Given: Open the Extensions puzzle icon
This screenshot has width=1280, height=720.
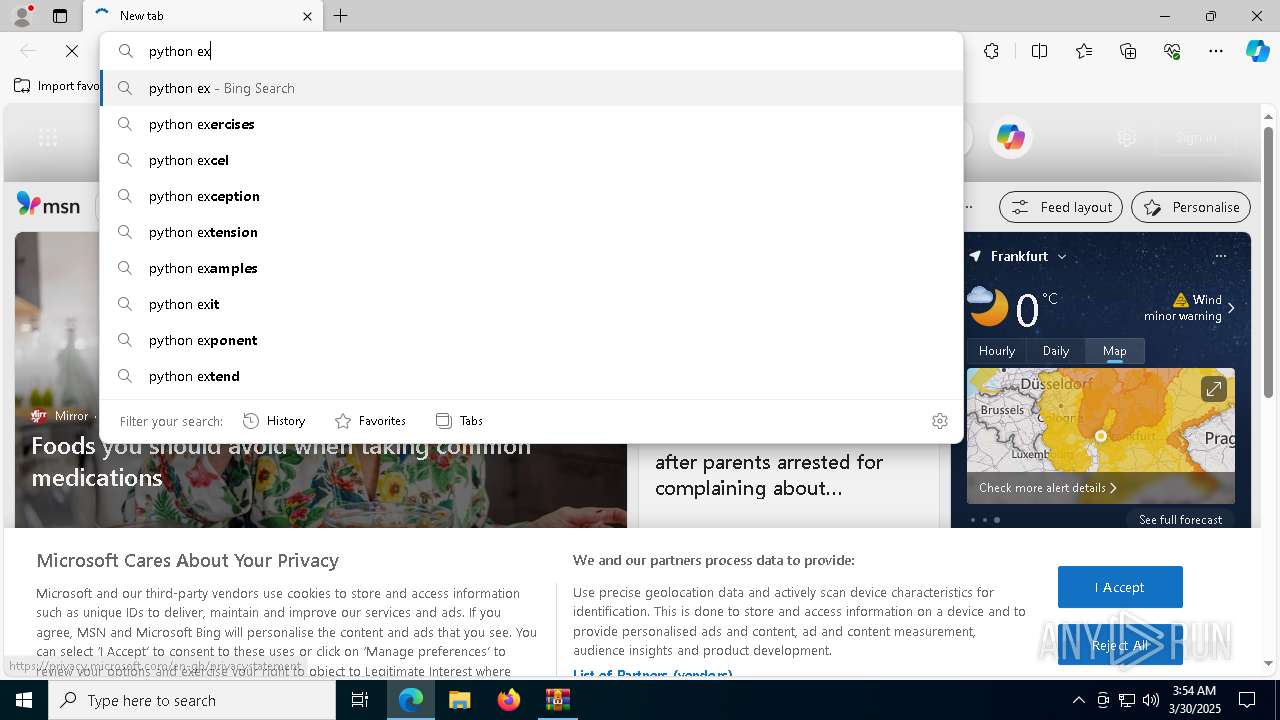Looking at the screenshot, I should (x=991, y=51).
